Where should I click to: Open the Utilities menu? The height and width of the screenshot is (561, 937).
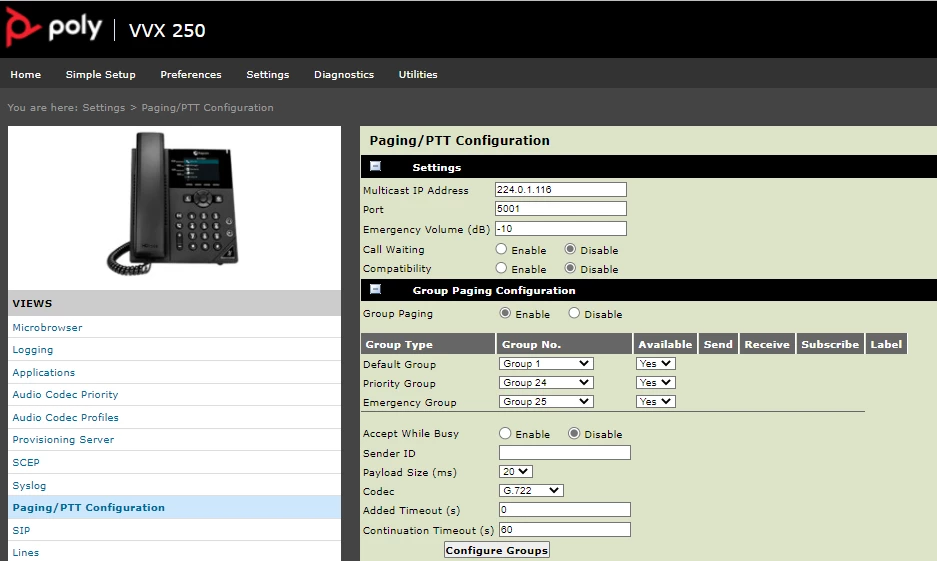point(418,75)
